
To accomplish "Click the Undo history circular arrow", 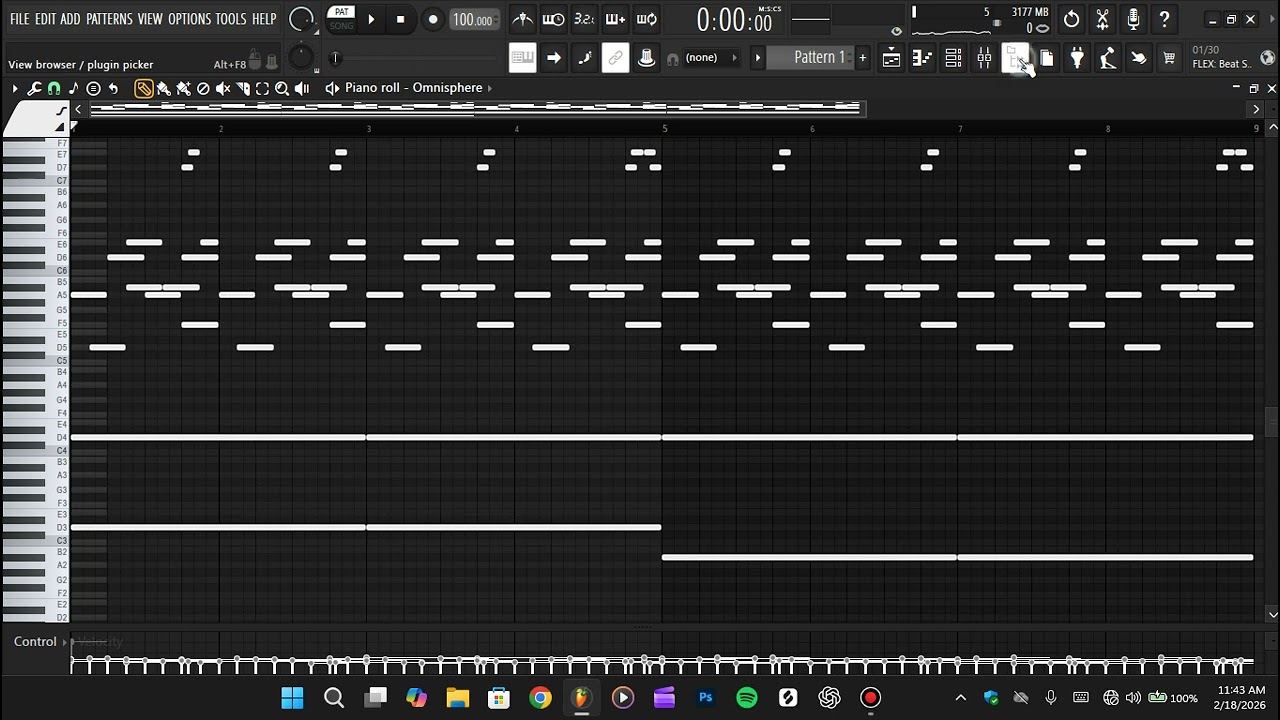I will point(1071,19).
